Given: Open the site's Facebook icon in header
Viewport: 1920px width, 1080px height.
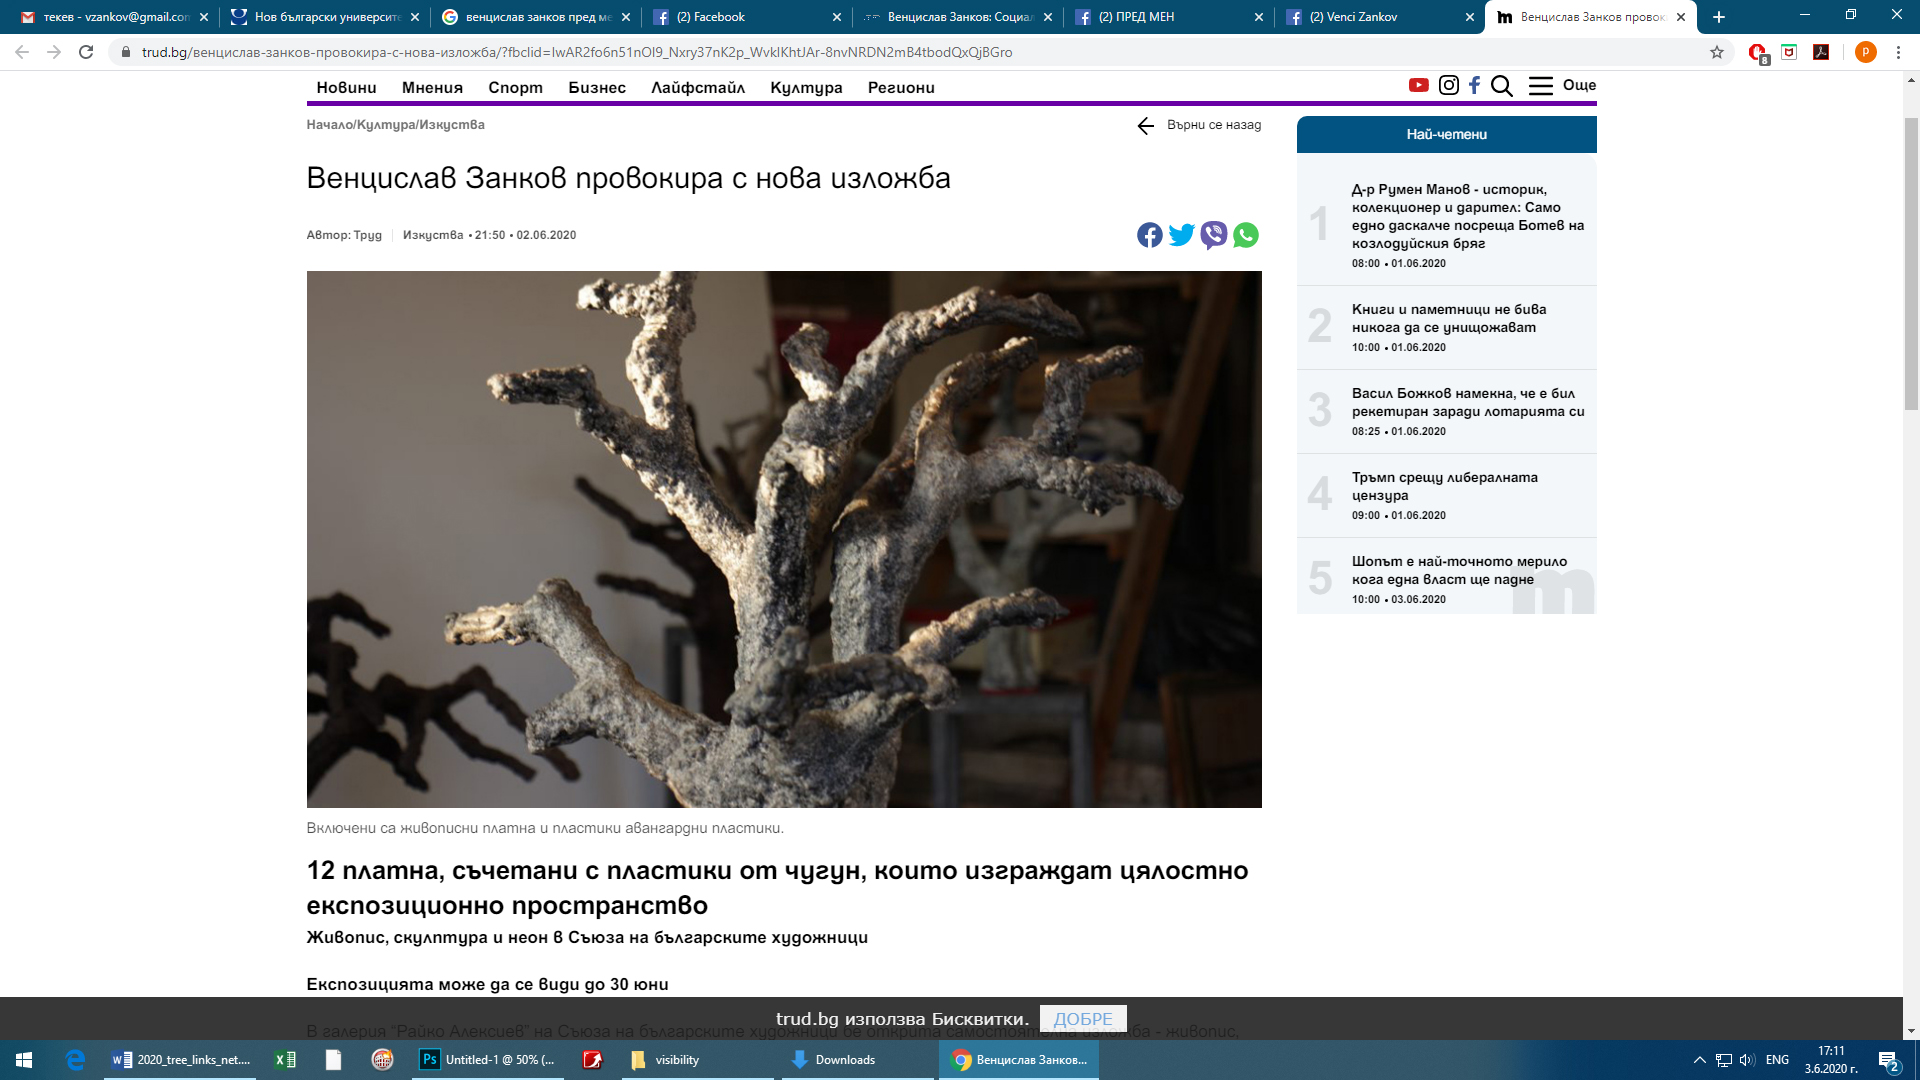Looking at the screenshot, I should coord(1474,85).
